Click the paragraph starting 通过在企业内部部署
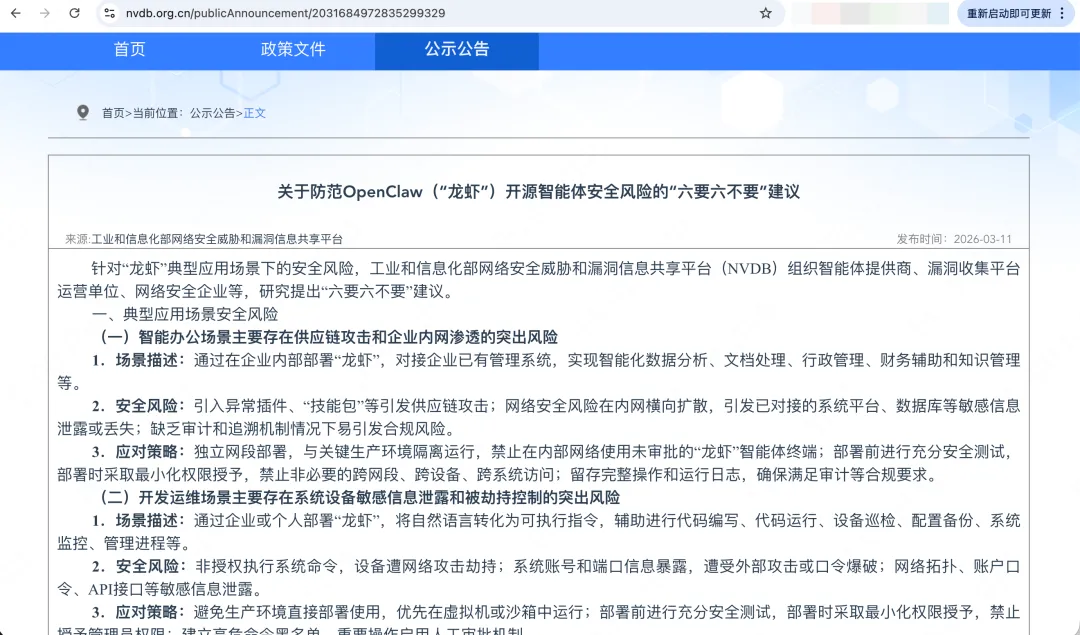This screenshot has width=1080, height=635. point(539,372)
